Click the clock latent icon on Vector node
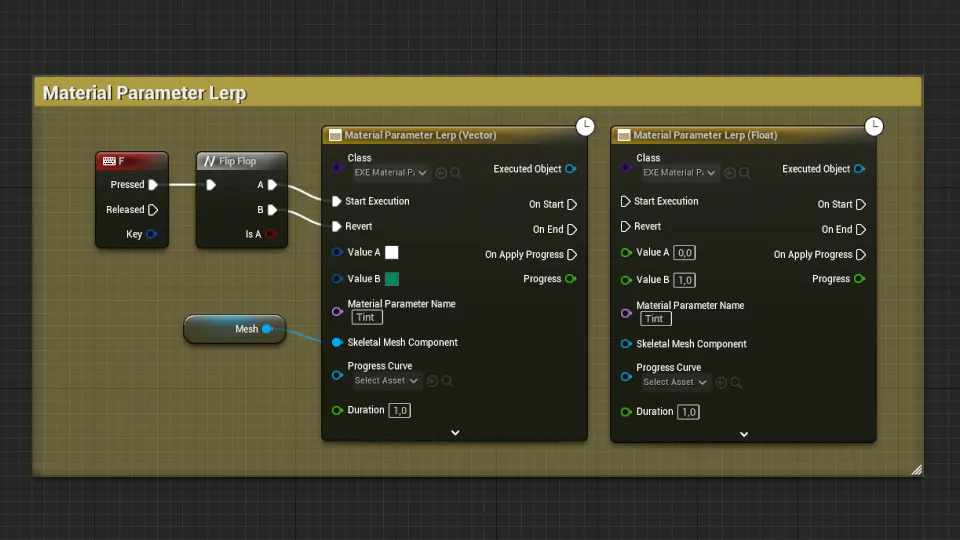The width and height of the screenshot is (960, 540). click(585, 126)
